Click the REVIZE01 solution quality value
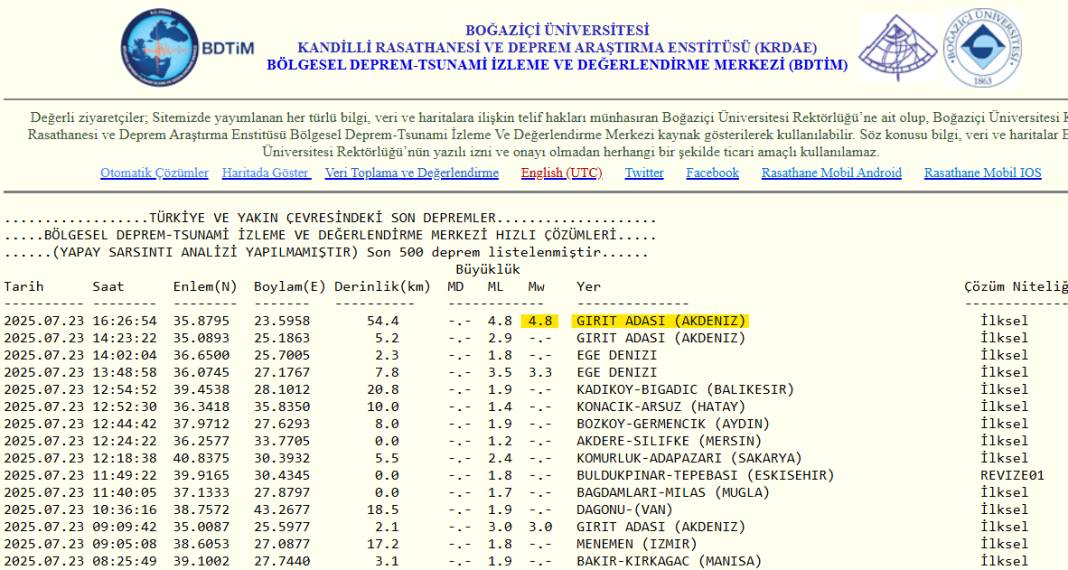Viewport: 1068px width, 570px height. tap(1012, 475)
